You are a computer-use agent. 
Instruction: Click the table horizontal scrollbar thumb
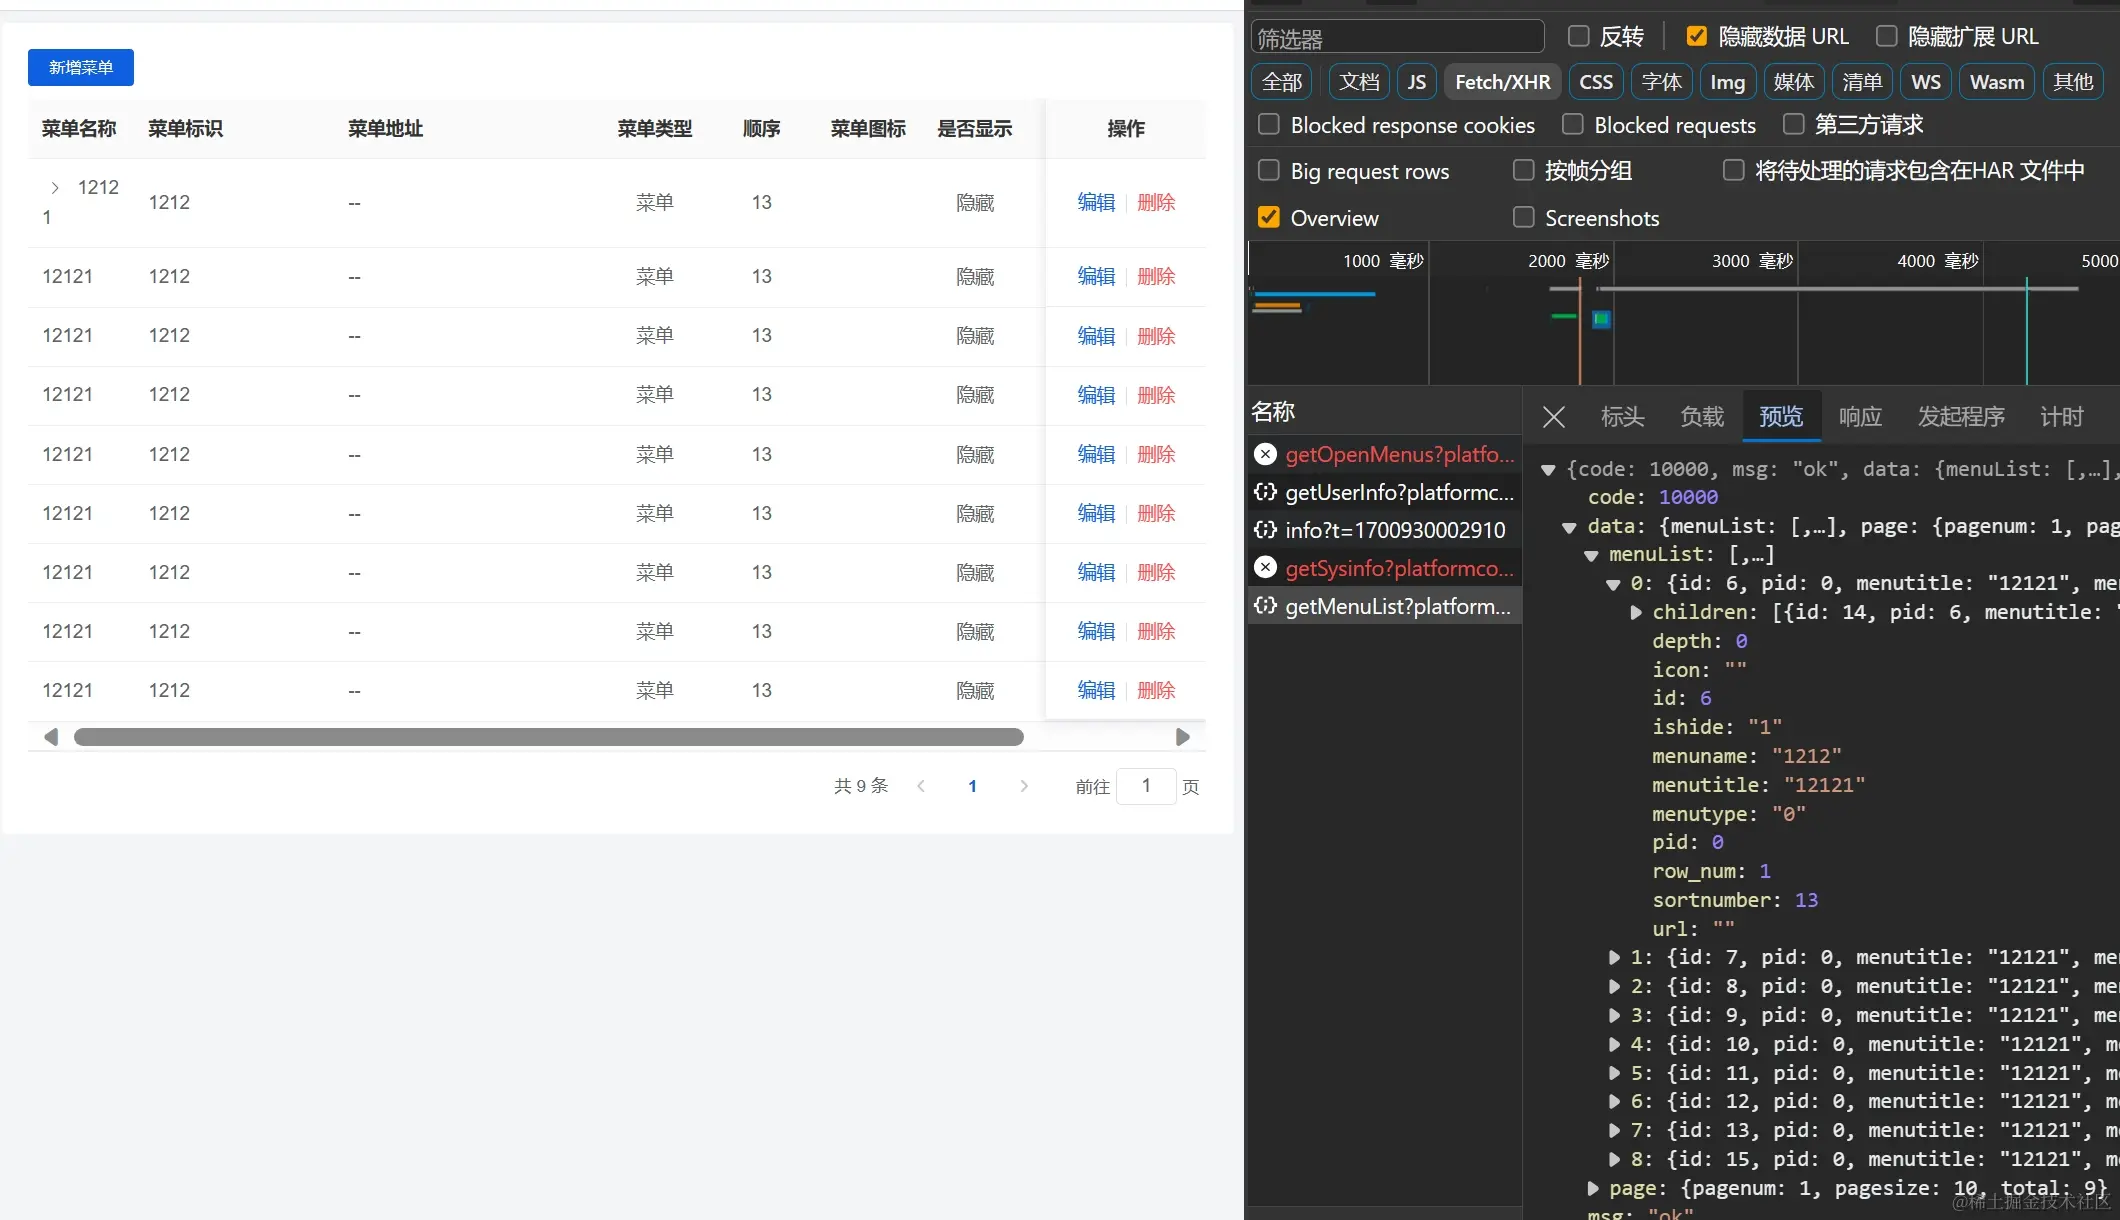tap(548, 738)
